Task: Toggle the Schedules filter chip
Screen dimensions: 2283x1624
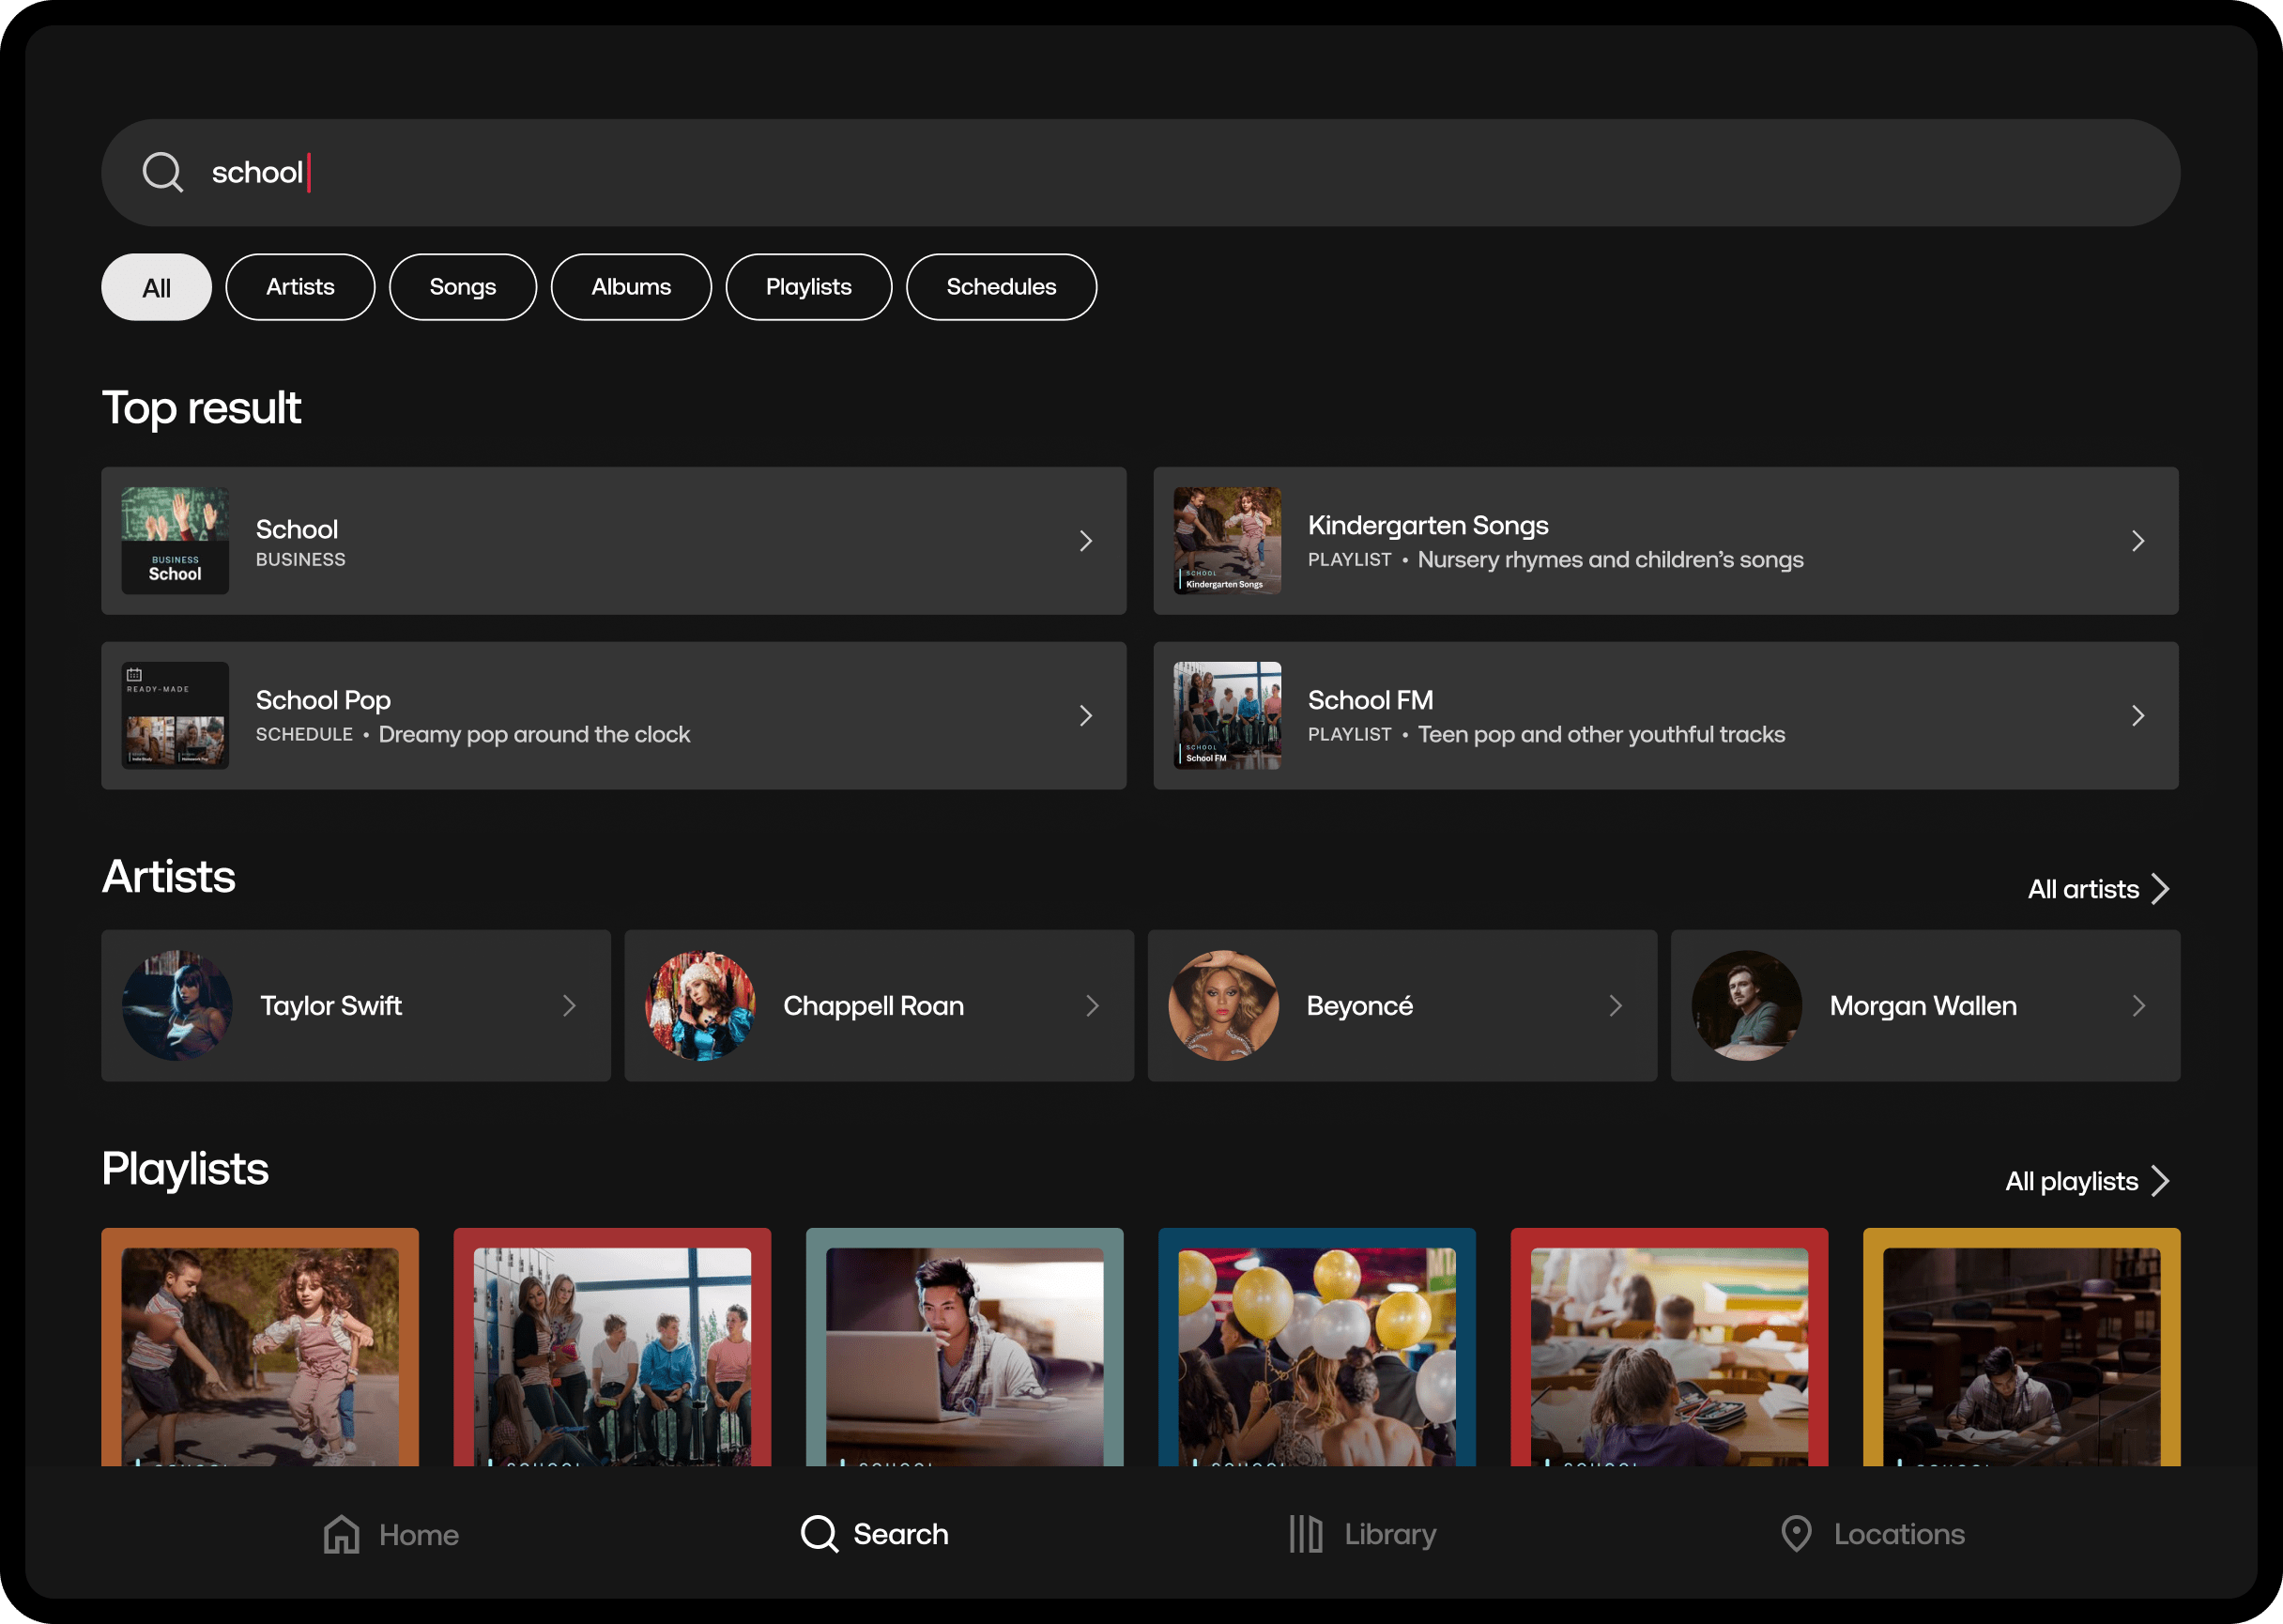Action: click(1000, 287)
